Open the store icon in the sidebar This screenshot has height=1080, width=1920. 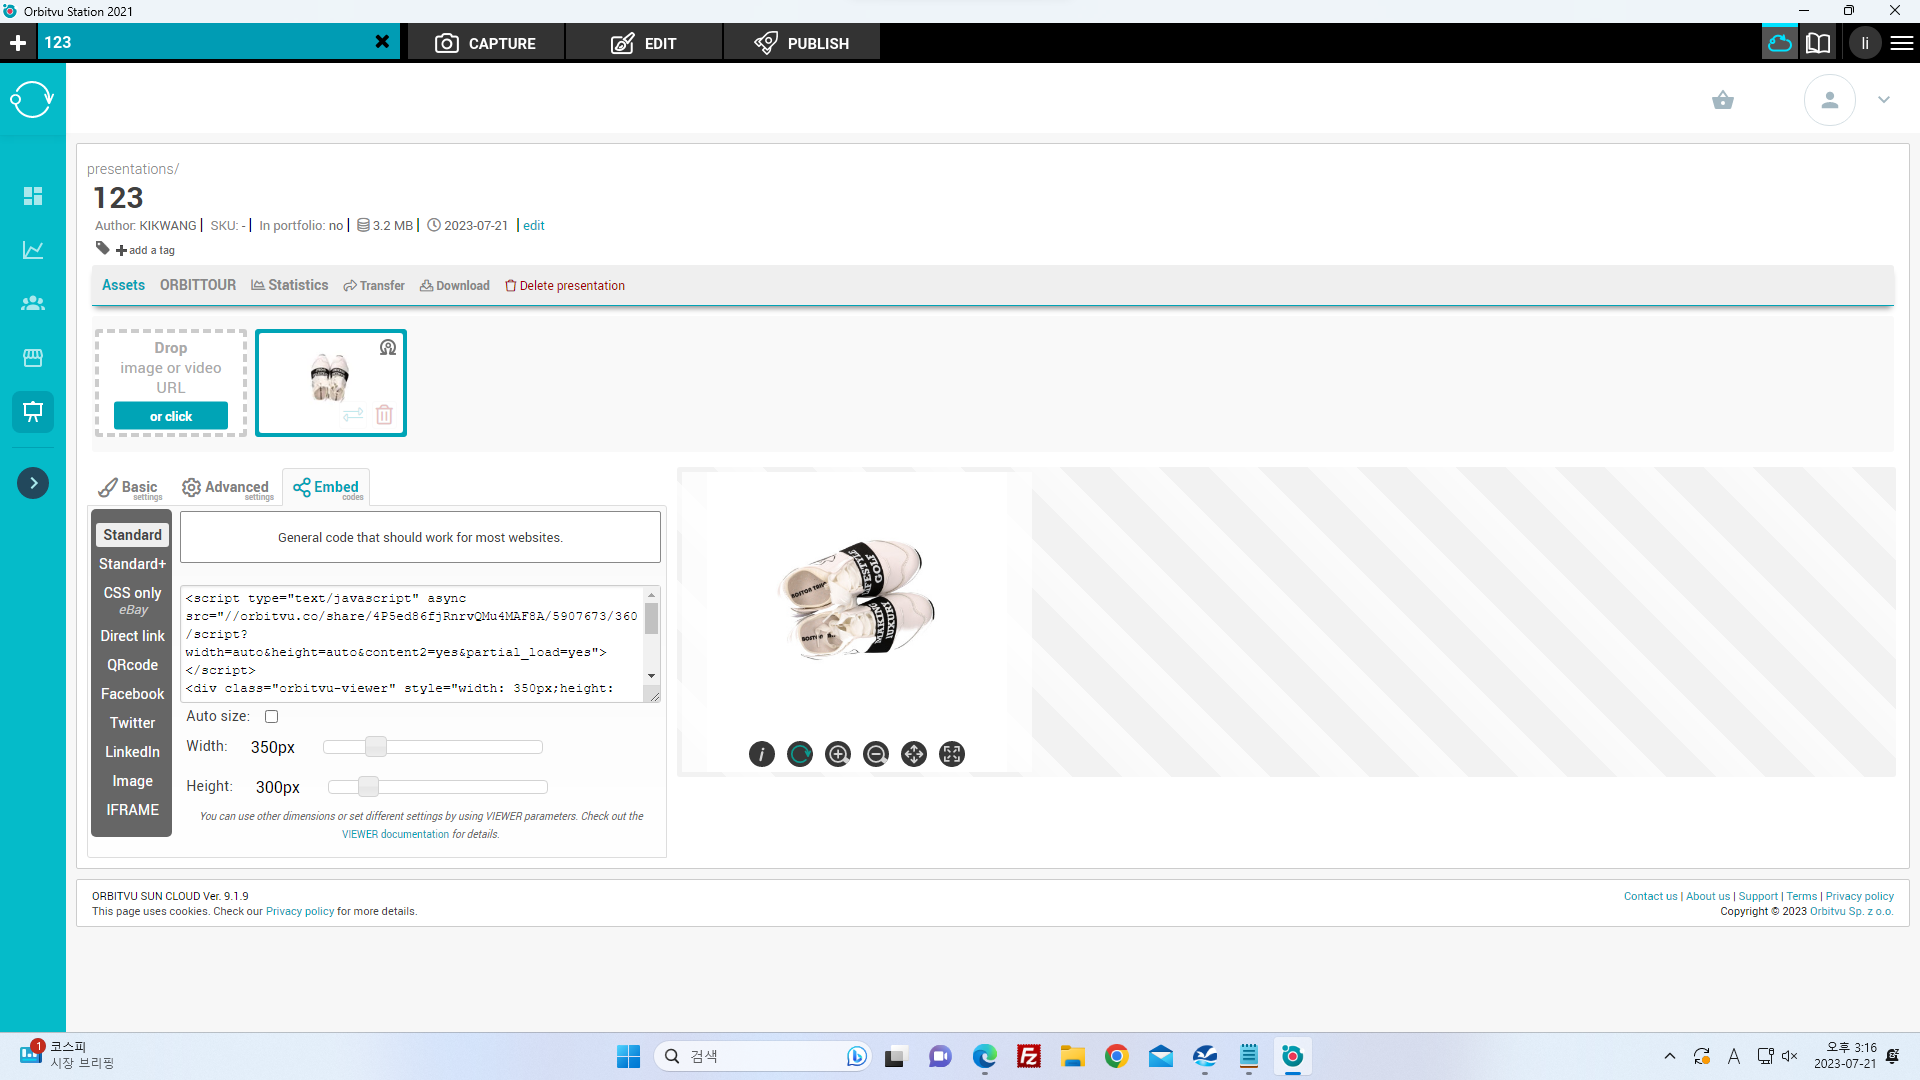coord(33,357)
